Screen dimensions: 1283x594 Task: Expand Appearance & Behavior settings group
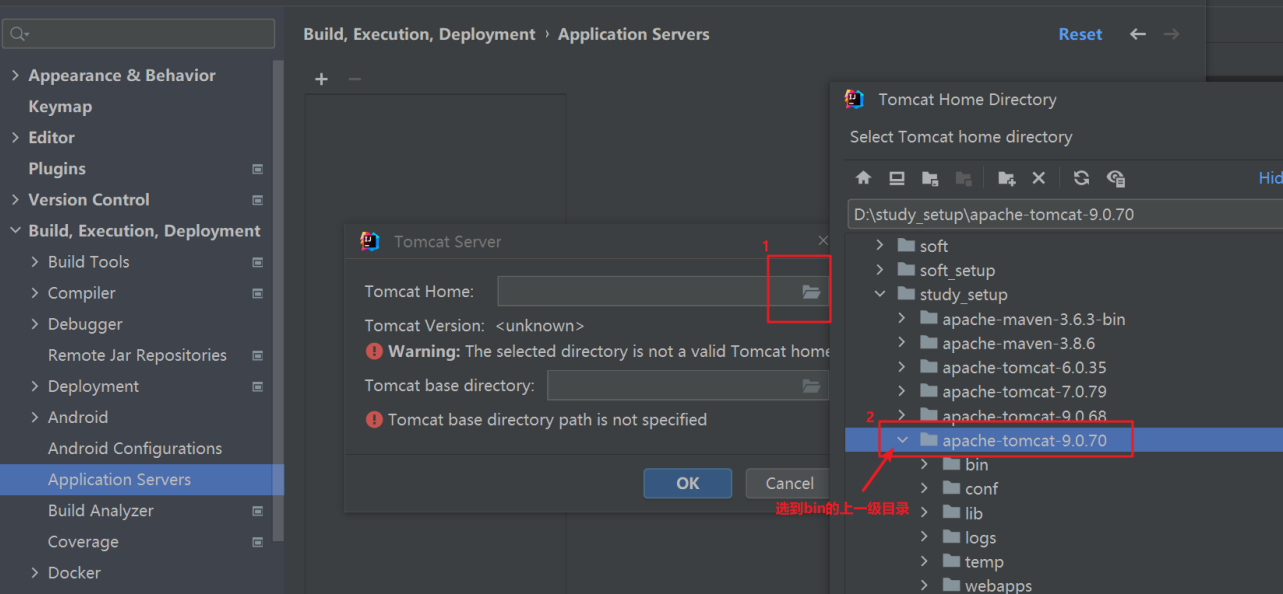15,76
